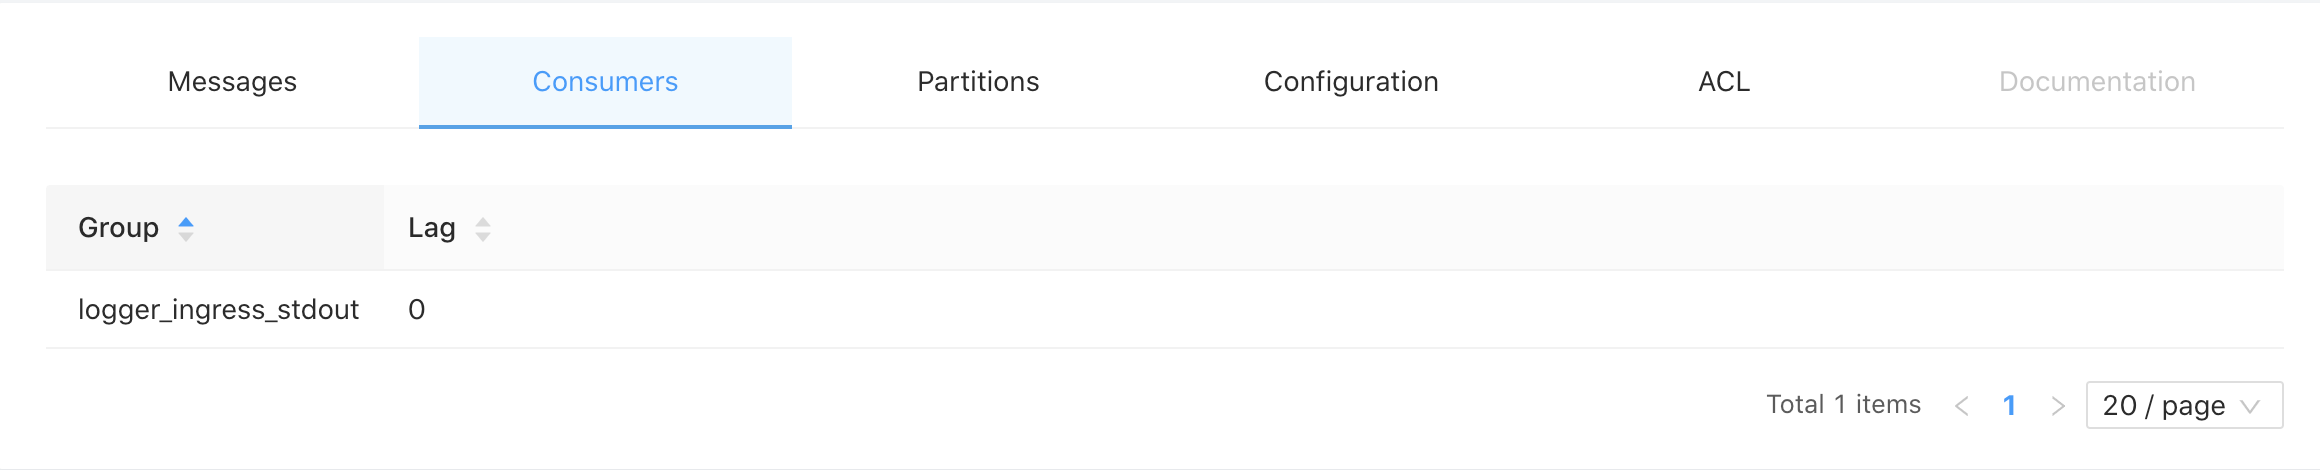Click the Total 1 items label
This screenshot has width=2320, height=470.
tap(1843, 405)
